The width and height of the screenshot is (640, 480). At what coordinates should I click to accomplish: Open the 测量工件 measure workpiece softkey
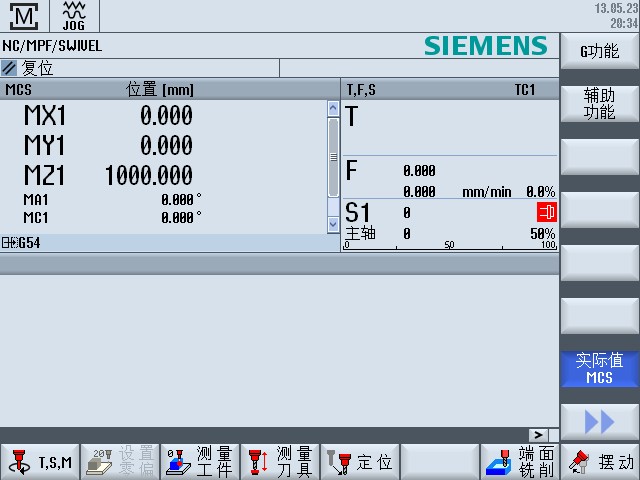[200, 462]
